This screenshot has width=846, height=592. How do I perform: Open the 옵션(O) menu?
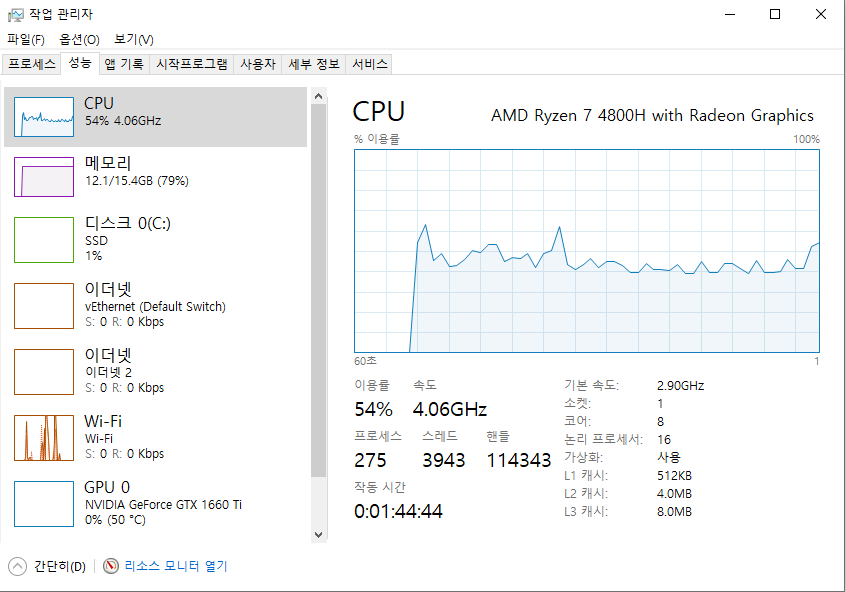point(79,39)
